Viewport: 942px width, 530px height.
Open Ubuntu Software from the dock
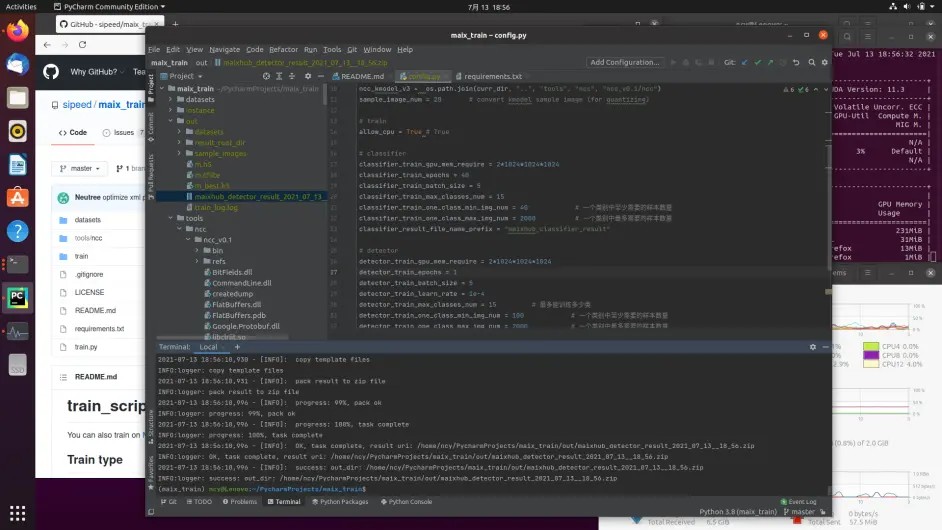(x=17, y=198)
